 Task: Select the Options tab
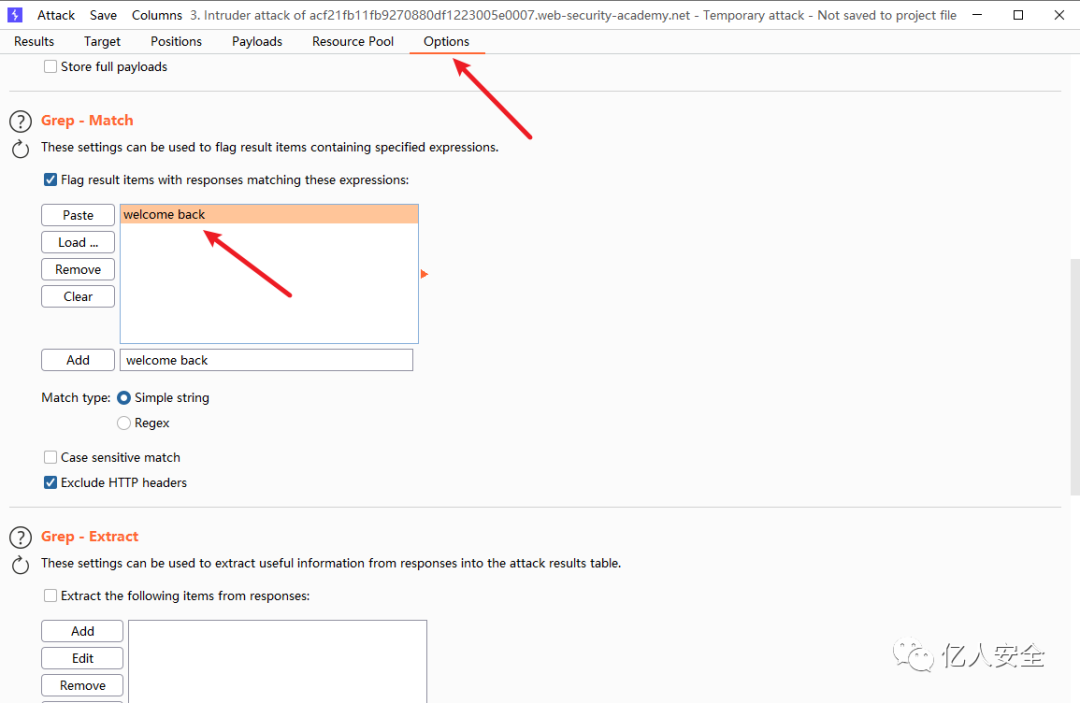click(x=446, y=41)
